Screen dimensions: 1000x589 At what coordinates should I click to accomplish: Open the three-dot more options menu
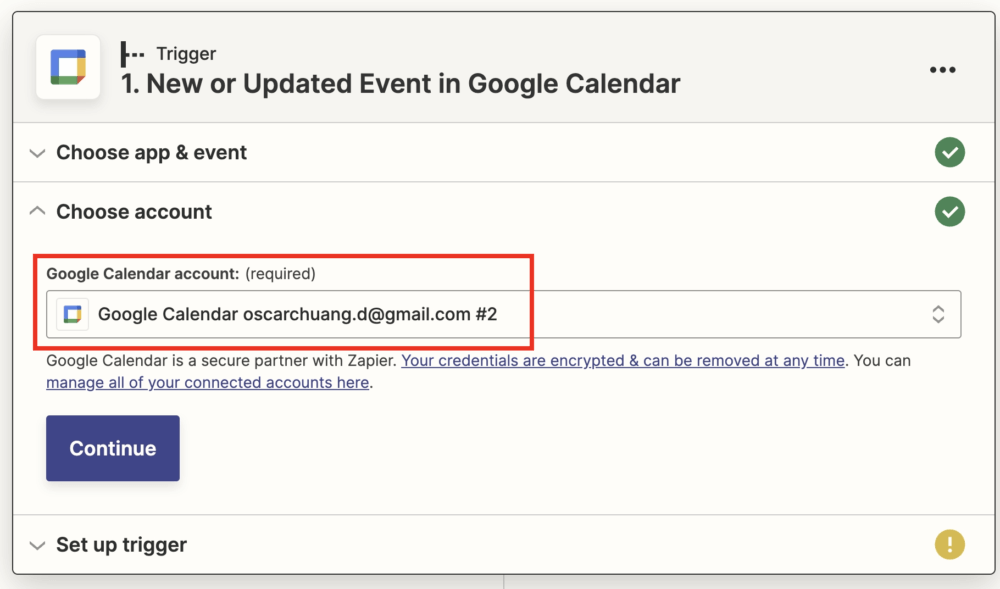943,69
